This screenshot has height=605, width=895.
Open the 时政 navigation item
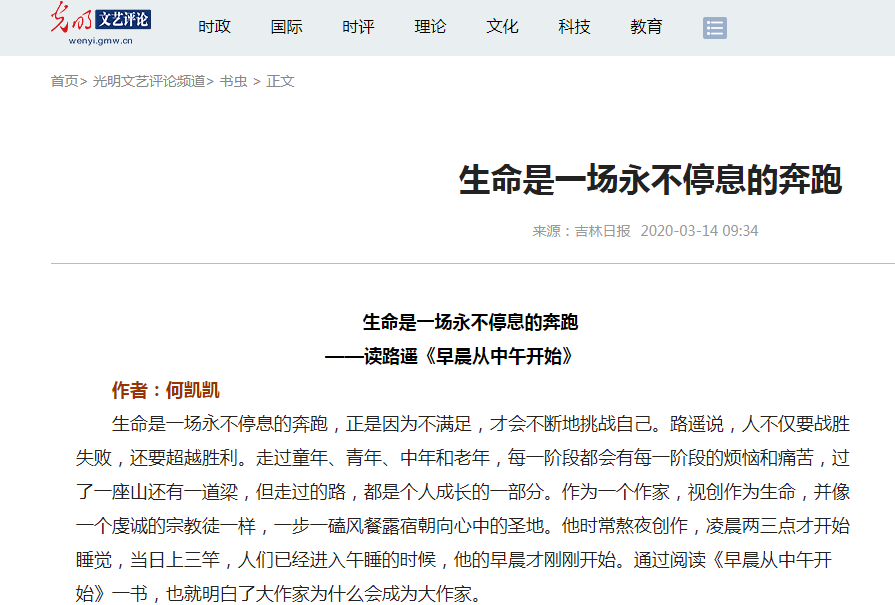tap(214, 27)
